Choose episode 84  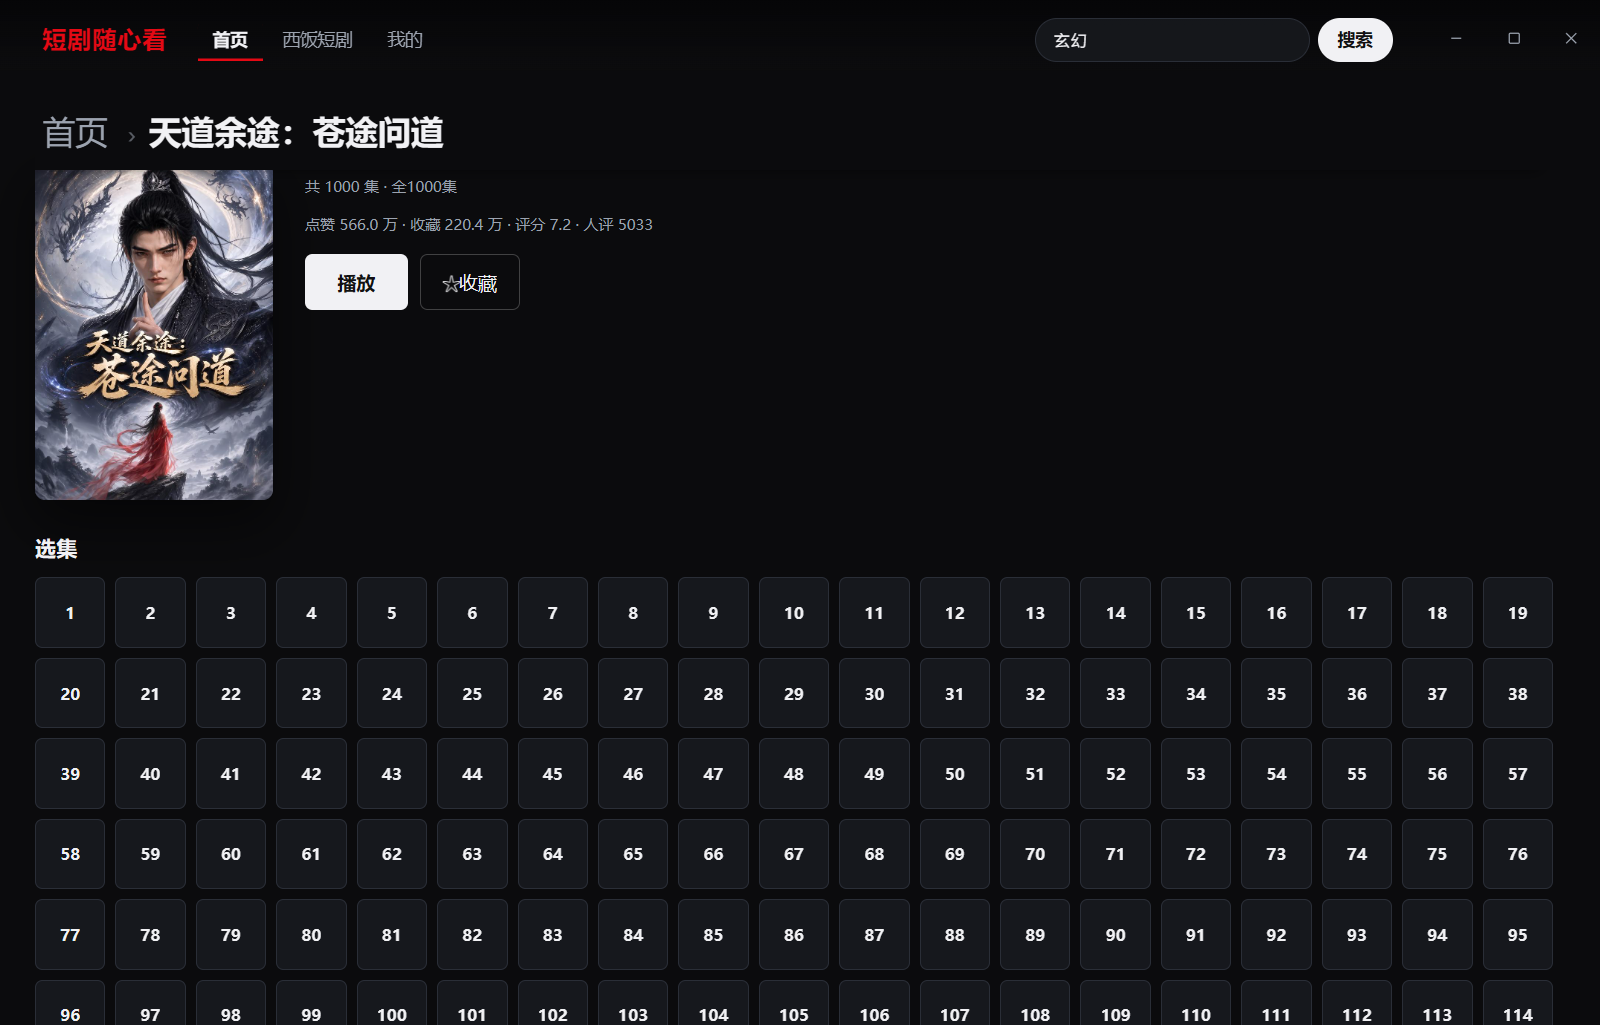tap(633, 935)
